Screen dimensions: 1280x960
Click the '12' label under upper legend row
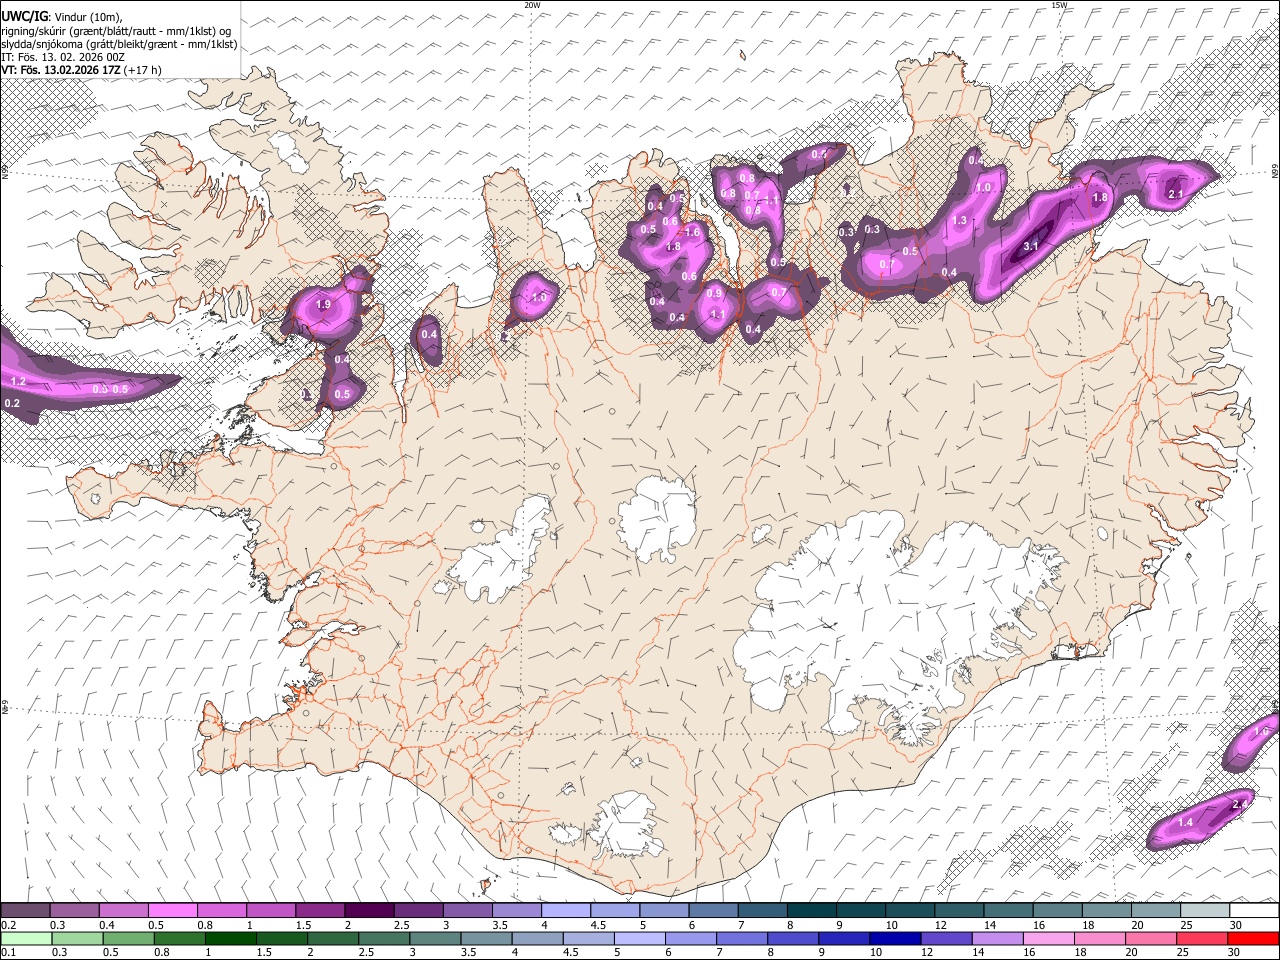pyautogui.click(x=941, y=925)
